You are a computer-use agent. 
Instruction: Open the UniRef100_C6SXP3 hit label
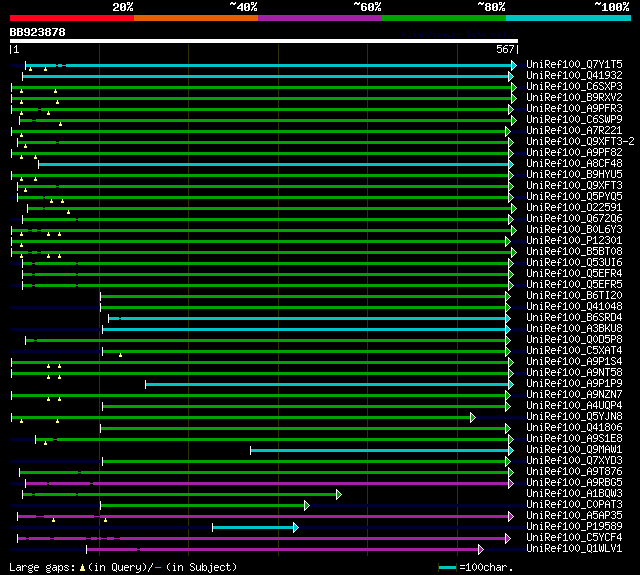[x=574, y=86]
